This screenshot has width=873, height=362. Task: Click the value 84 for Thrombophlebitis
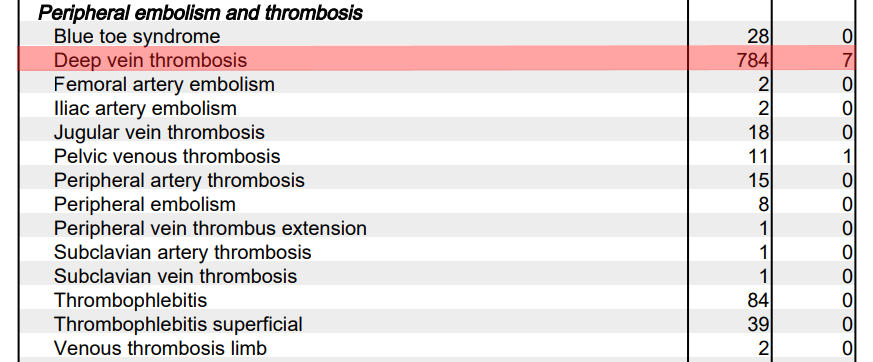click(758, 301)
